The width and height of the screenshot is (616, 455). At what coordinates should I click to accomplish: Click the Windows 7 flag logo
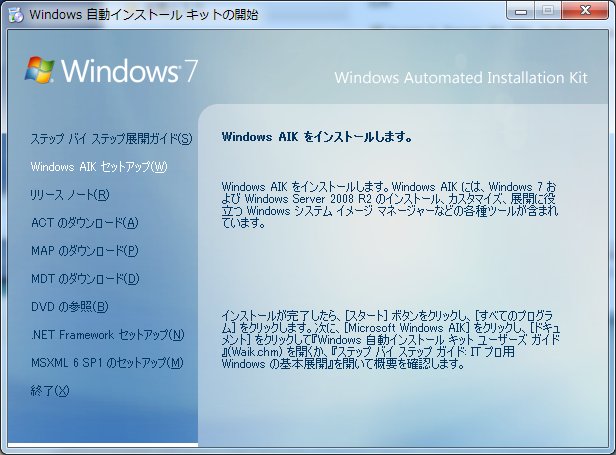[x=39, y=70]
